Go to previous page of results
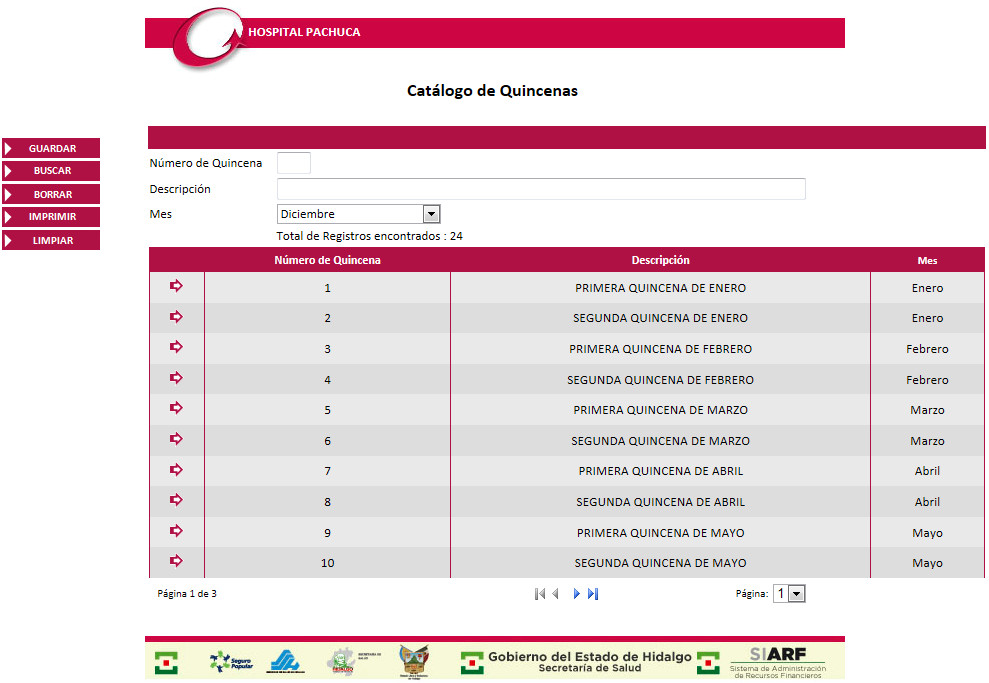Viewport: 989px width, 683px height. tap(556, 594)
